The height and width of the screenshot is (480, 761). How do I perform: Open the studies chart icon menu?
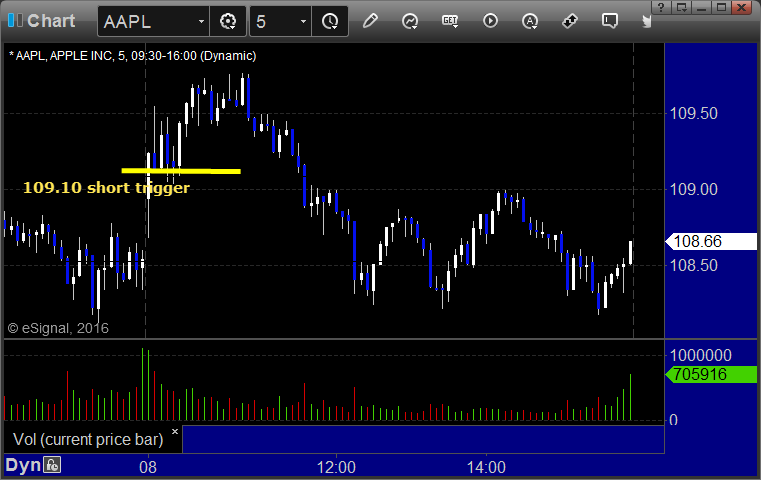click(x=410, y=21)
